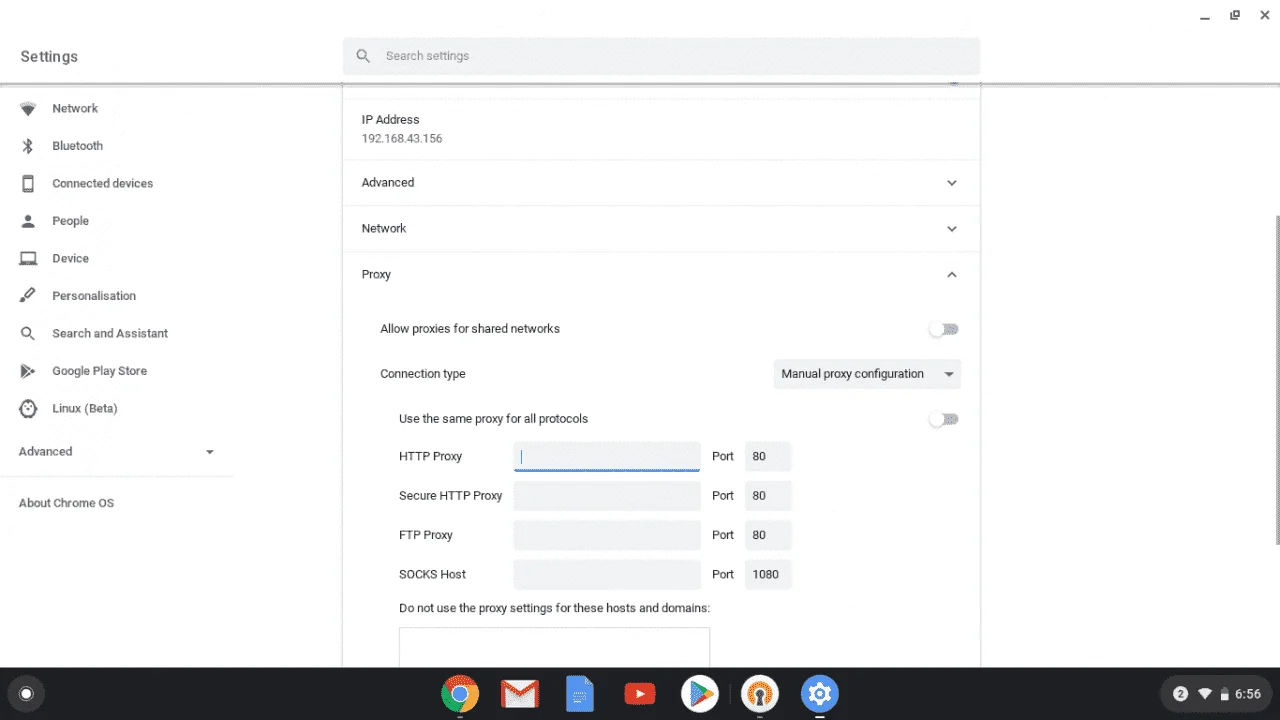Click the Linux (Beta) penguin icon
The height and width of the screenshot is (720, 1280).
(x=29, y=408)
